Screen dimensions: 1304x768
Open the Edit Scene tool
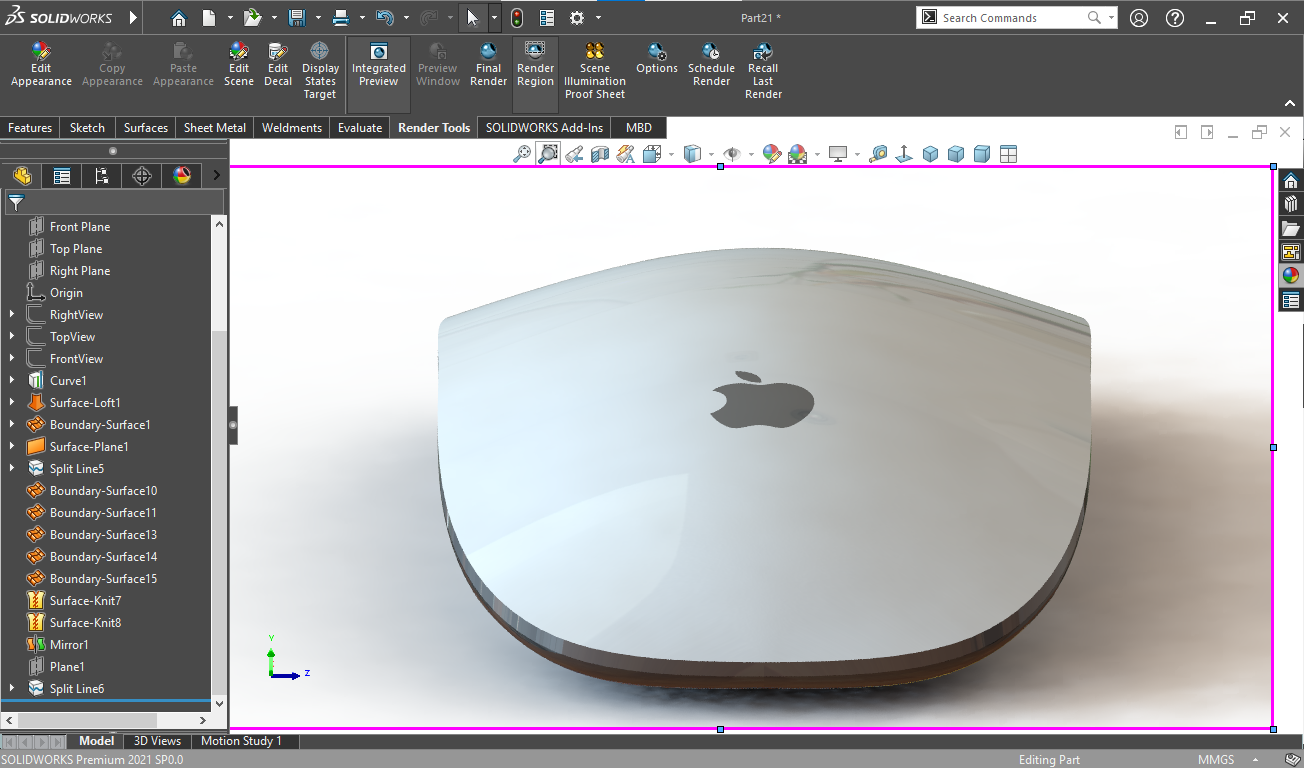click(x=238, y=64)
